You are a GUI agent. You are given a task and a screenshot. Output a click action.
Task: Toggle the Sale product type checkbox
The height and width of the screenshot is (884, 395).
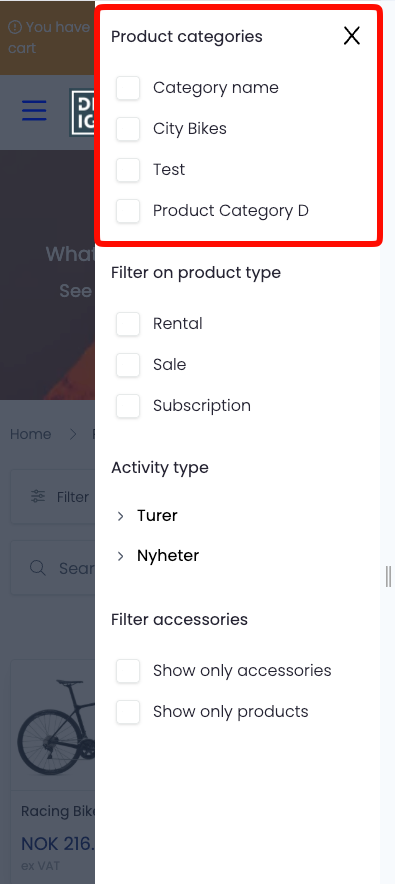tap(128, 365)
